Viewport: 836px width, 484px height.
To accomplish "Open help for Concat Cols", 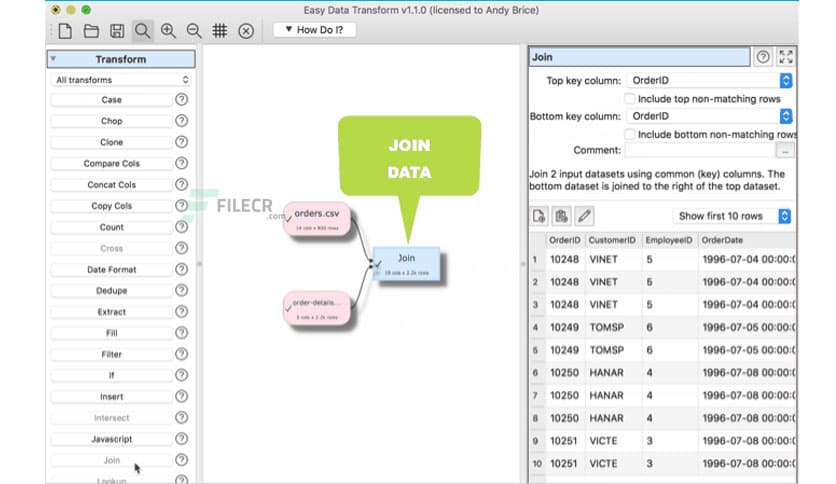I will pos(182,184).
